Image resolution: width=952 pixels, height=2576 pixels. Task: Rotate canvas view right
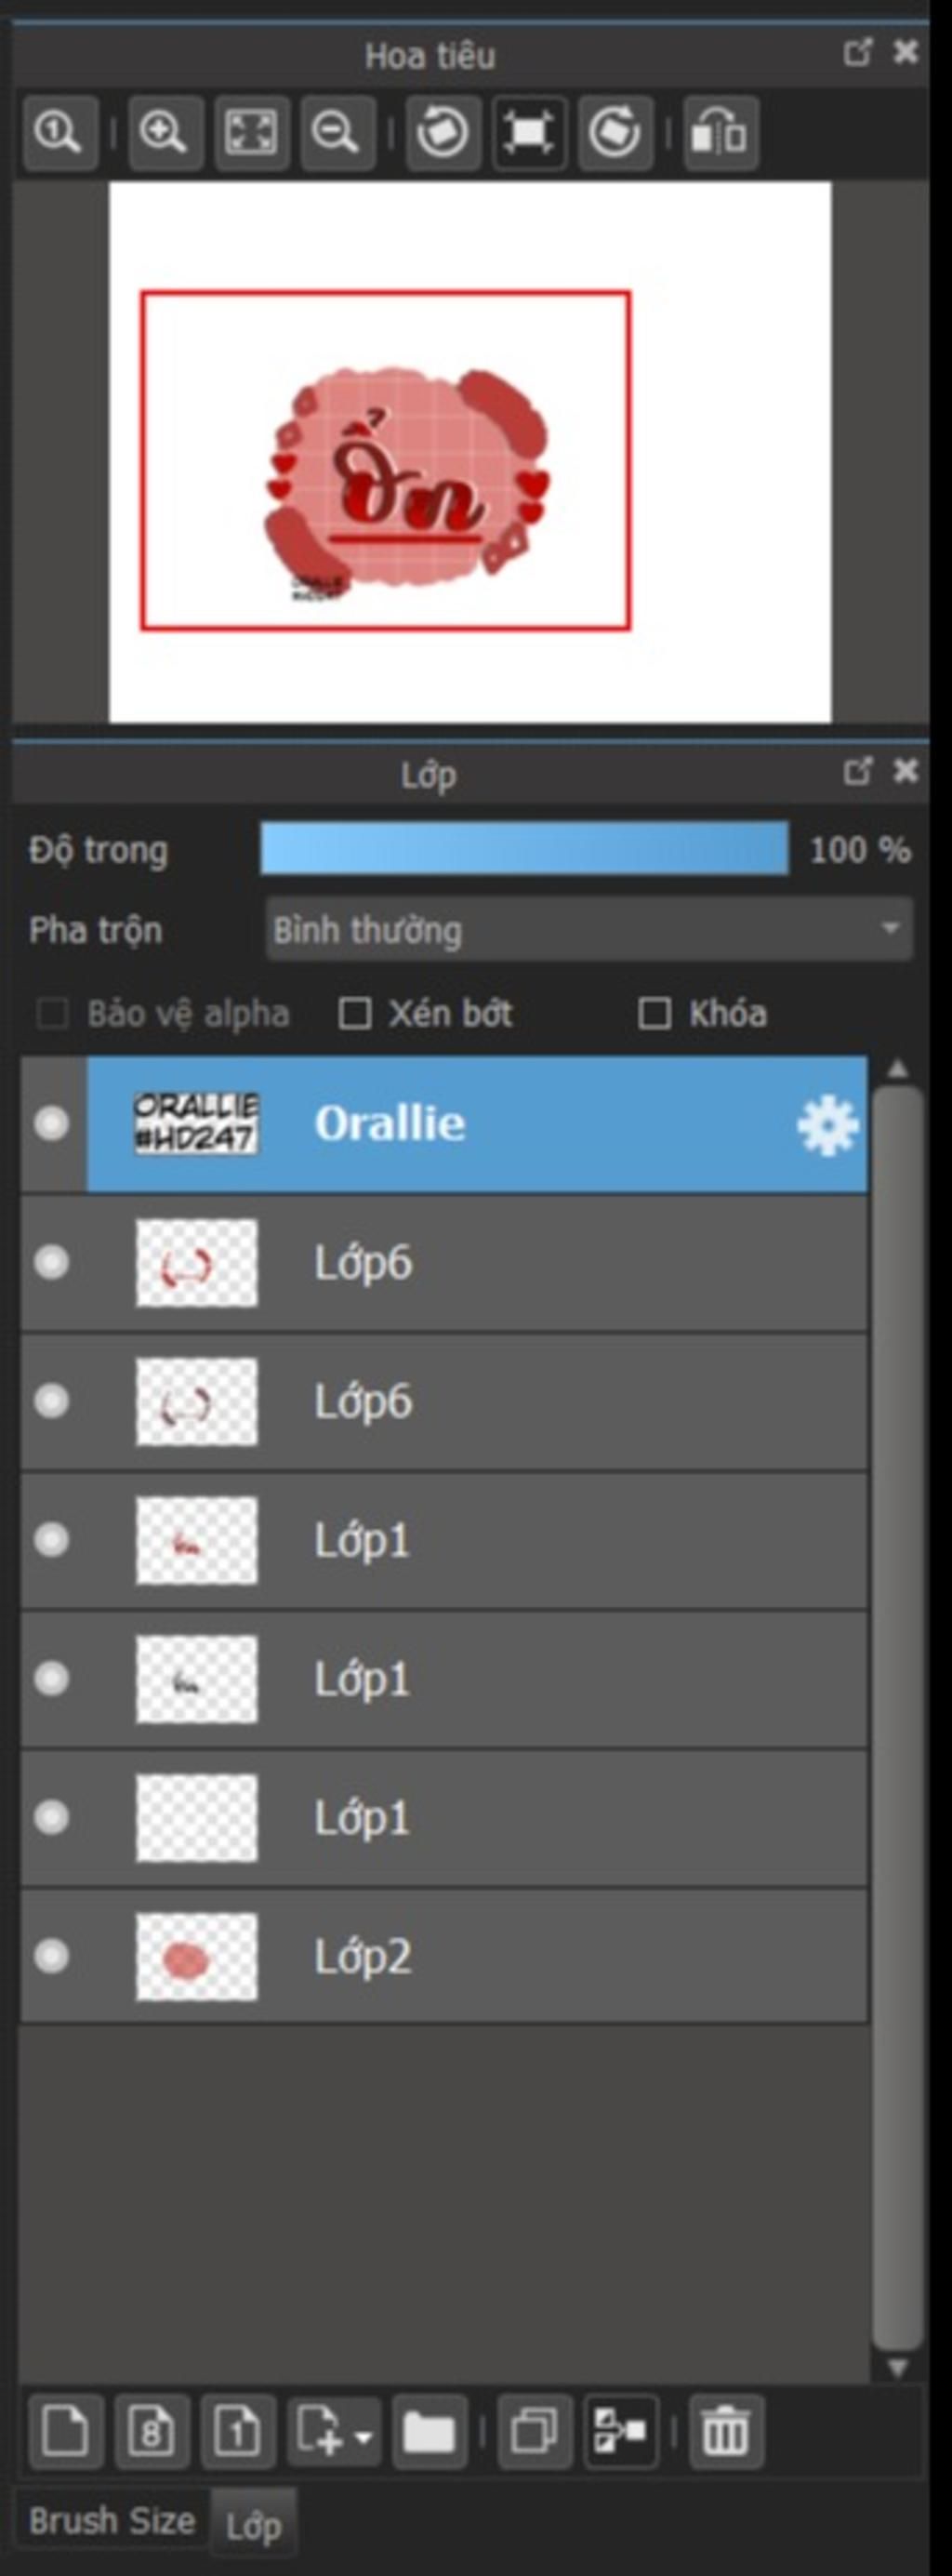click(x=615, y=132)
